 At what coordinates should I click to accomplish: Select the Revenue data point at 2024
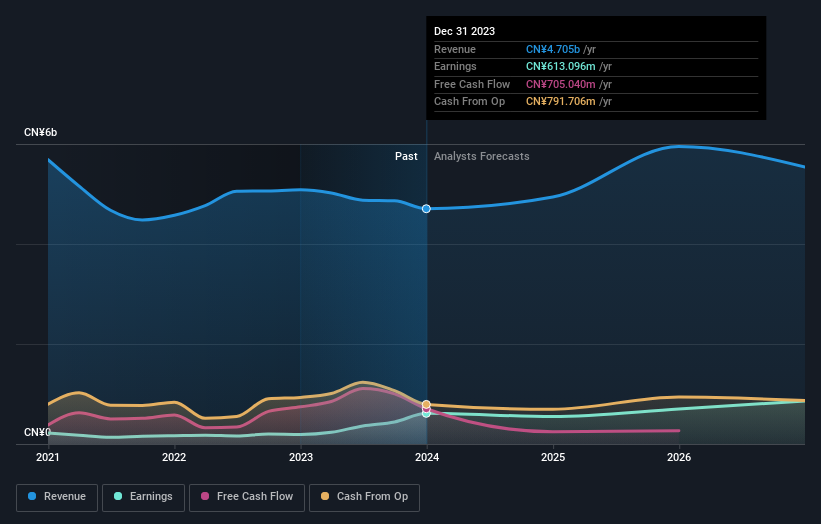[426, 209]
